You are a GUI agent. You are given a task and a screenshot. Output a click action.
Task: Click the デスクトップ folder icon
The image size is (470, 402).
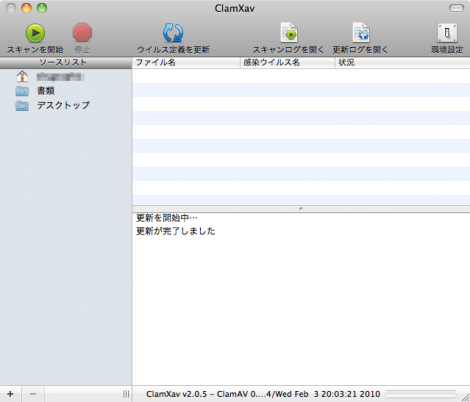(x=22, y=106)
